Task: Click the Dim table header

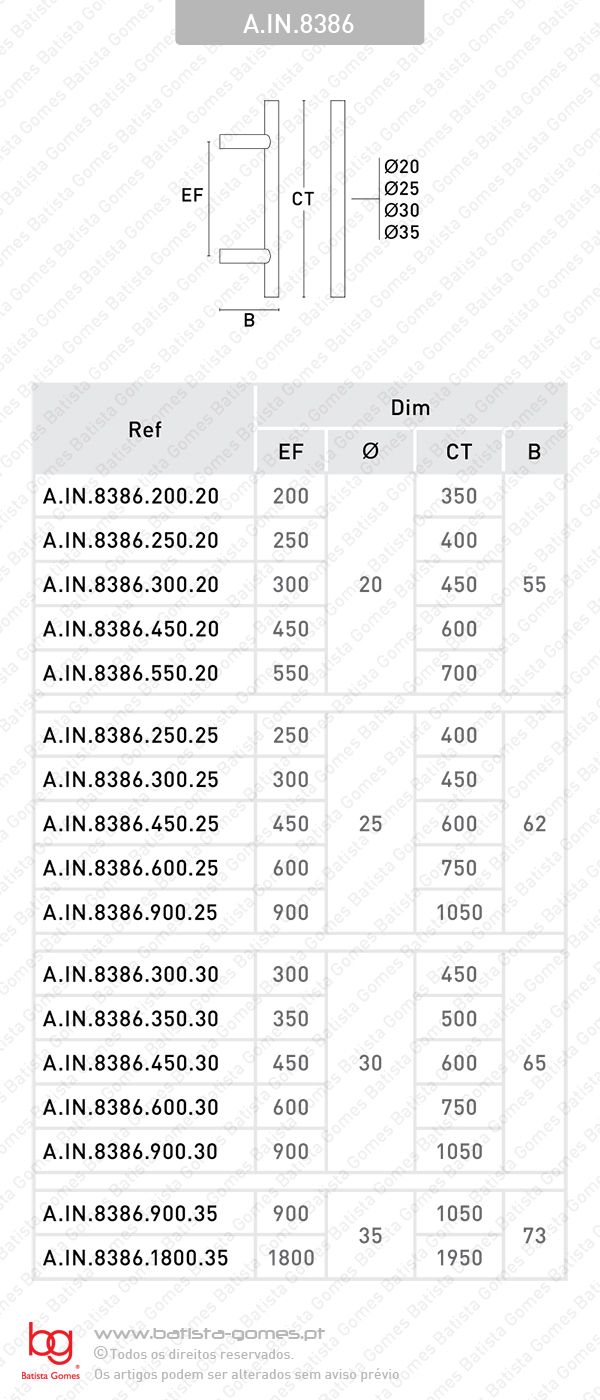Action: pos(410,408)
